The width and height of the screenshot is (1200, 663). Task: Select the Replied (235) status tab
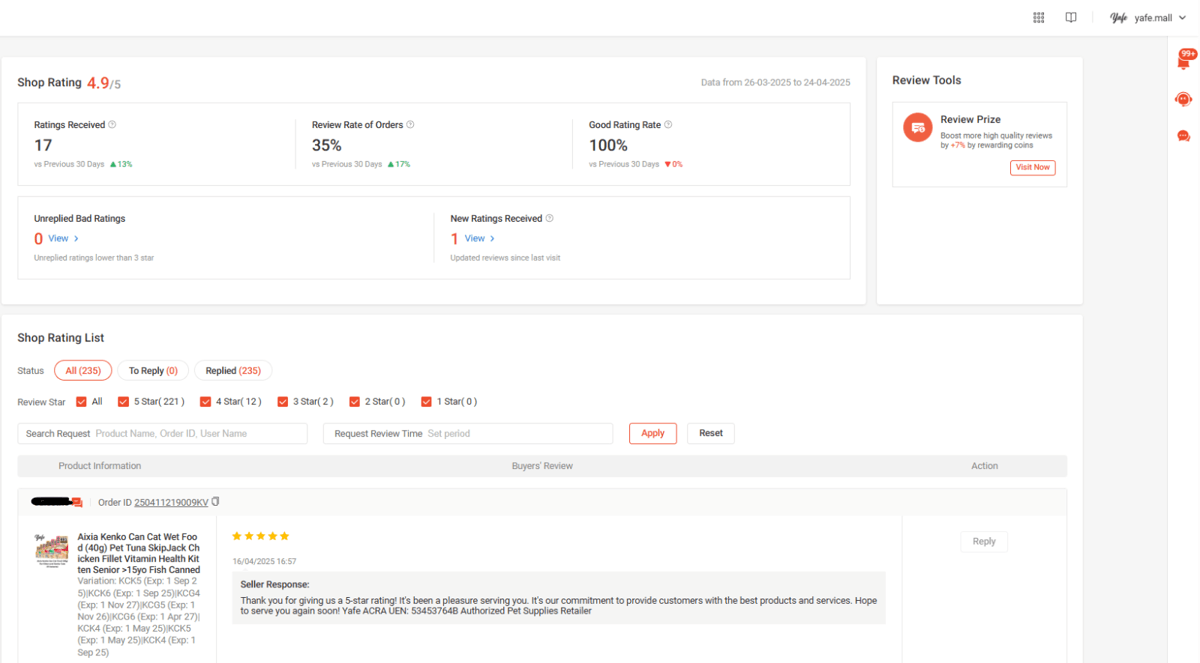pos(233,370)
